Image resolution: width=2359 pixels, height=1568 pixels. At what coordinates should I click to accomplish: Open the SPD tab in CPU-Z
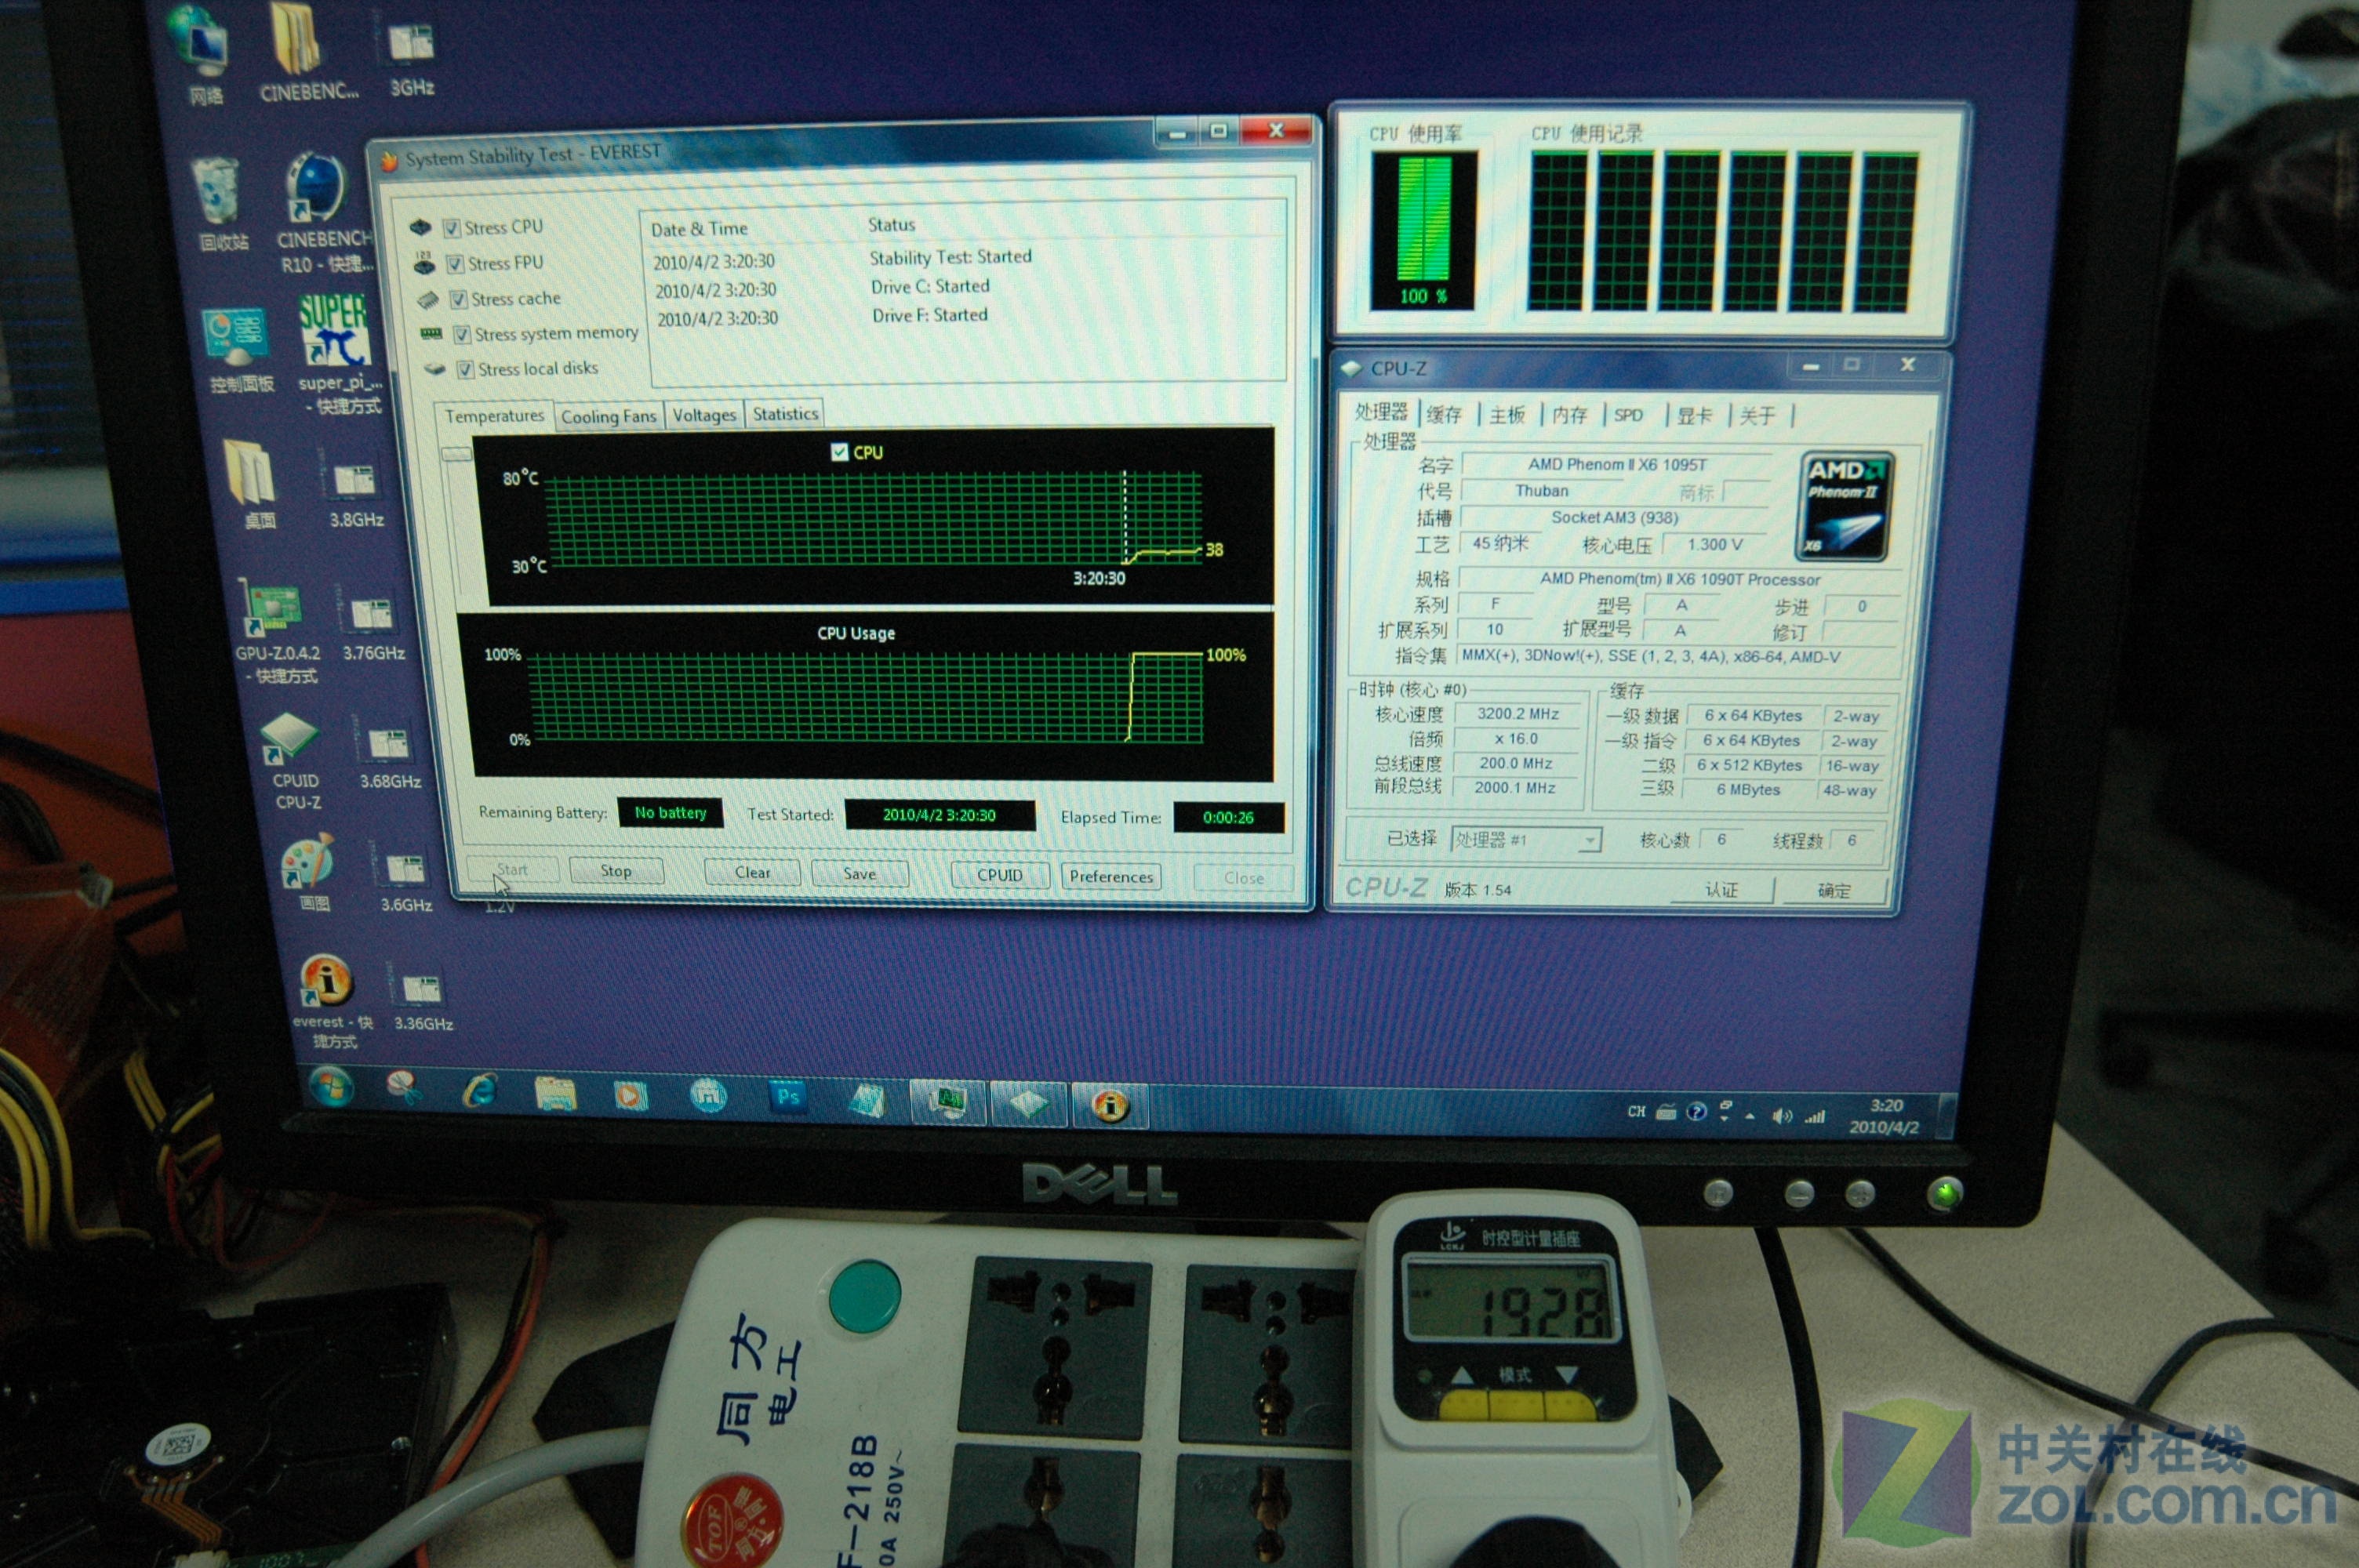coord(1629,415)
